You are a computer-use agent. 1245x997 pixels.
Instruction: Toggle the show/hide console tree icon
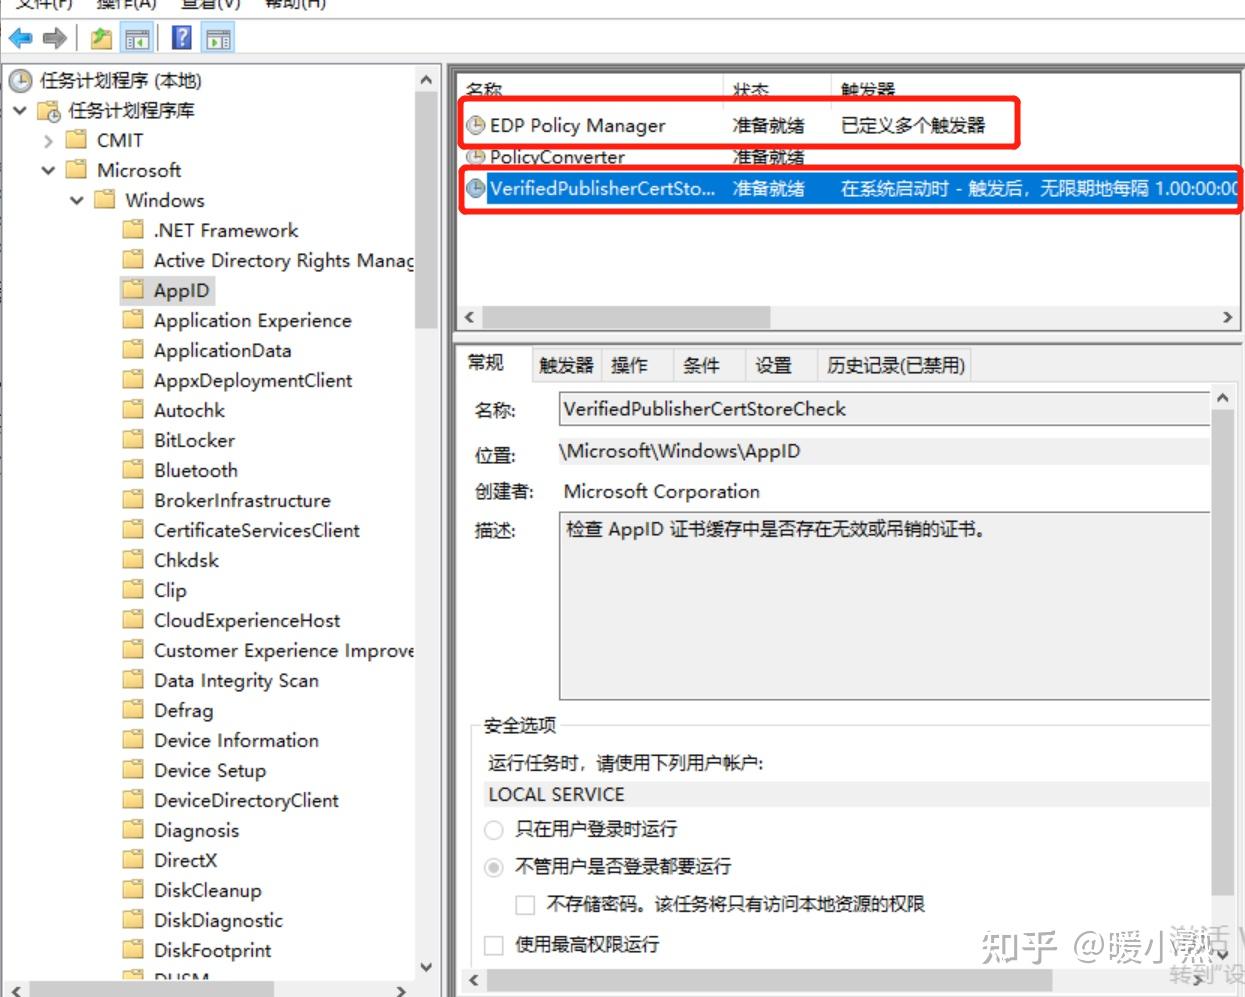[137, 38]
